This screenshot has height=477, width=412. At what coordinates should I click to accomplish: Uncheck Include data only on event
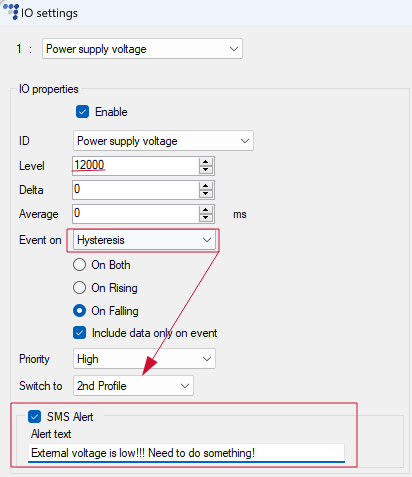79,333
